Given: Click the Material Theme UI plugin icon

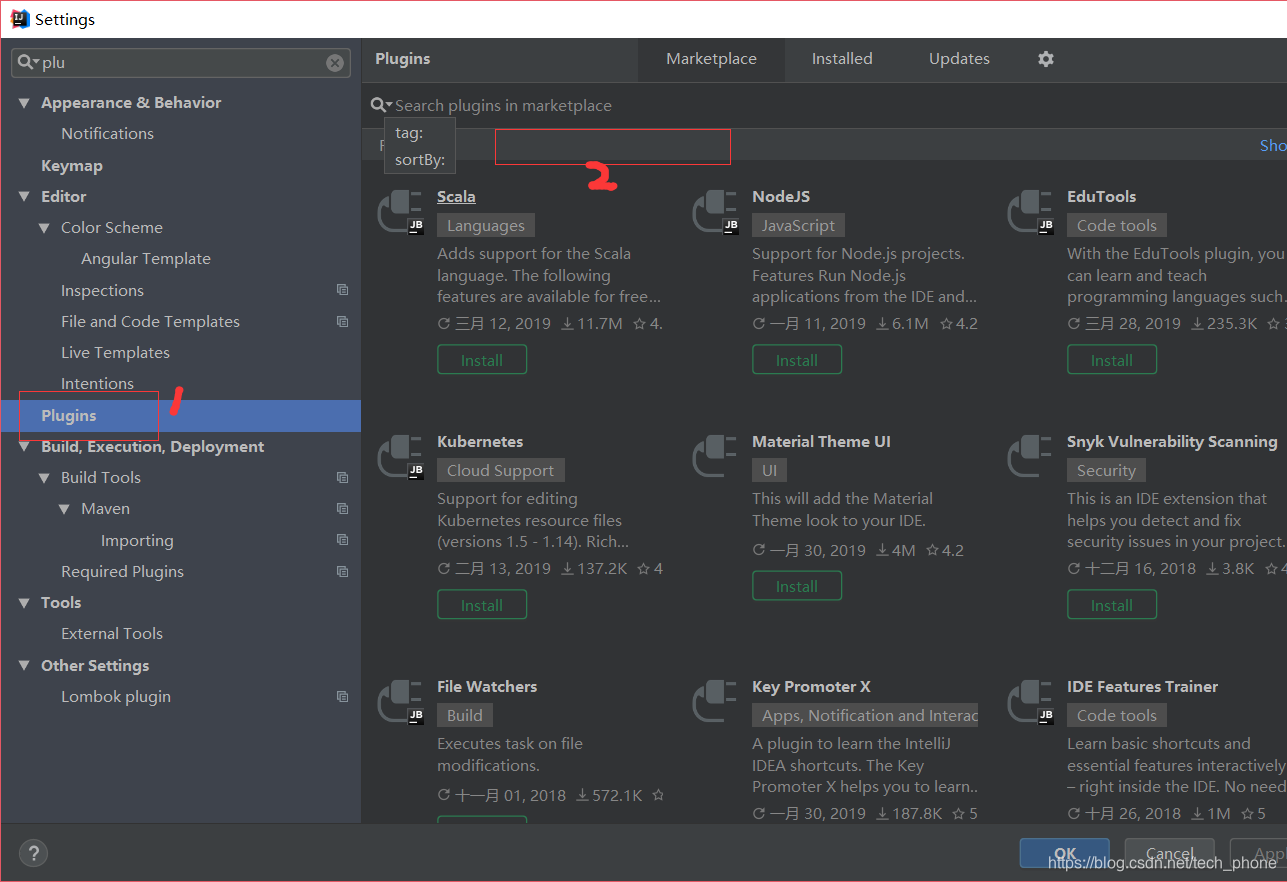Looking at the screenshot, I should (x=715, y=458).
